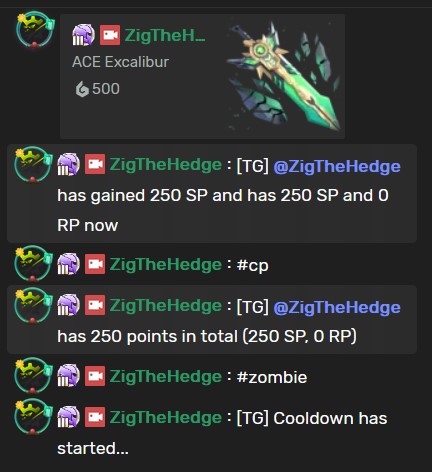
Task: Select the #zombie chat message text
Action: point(272,377)
